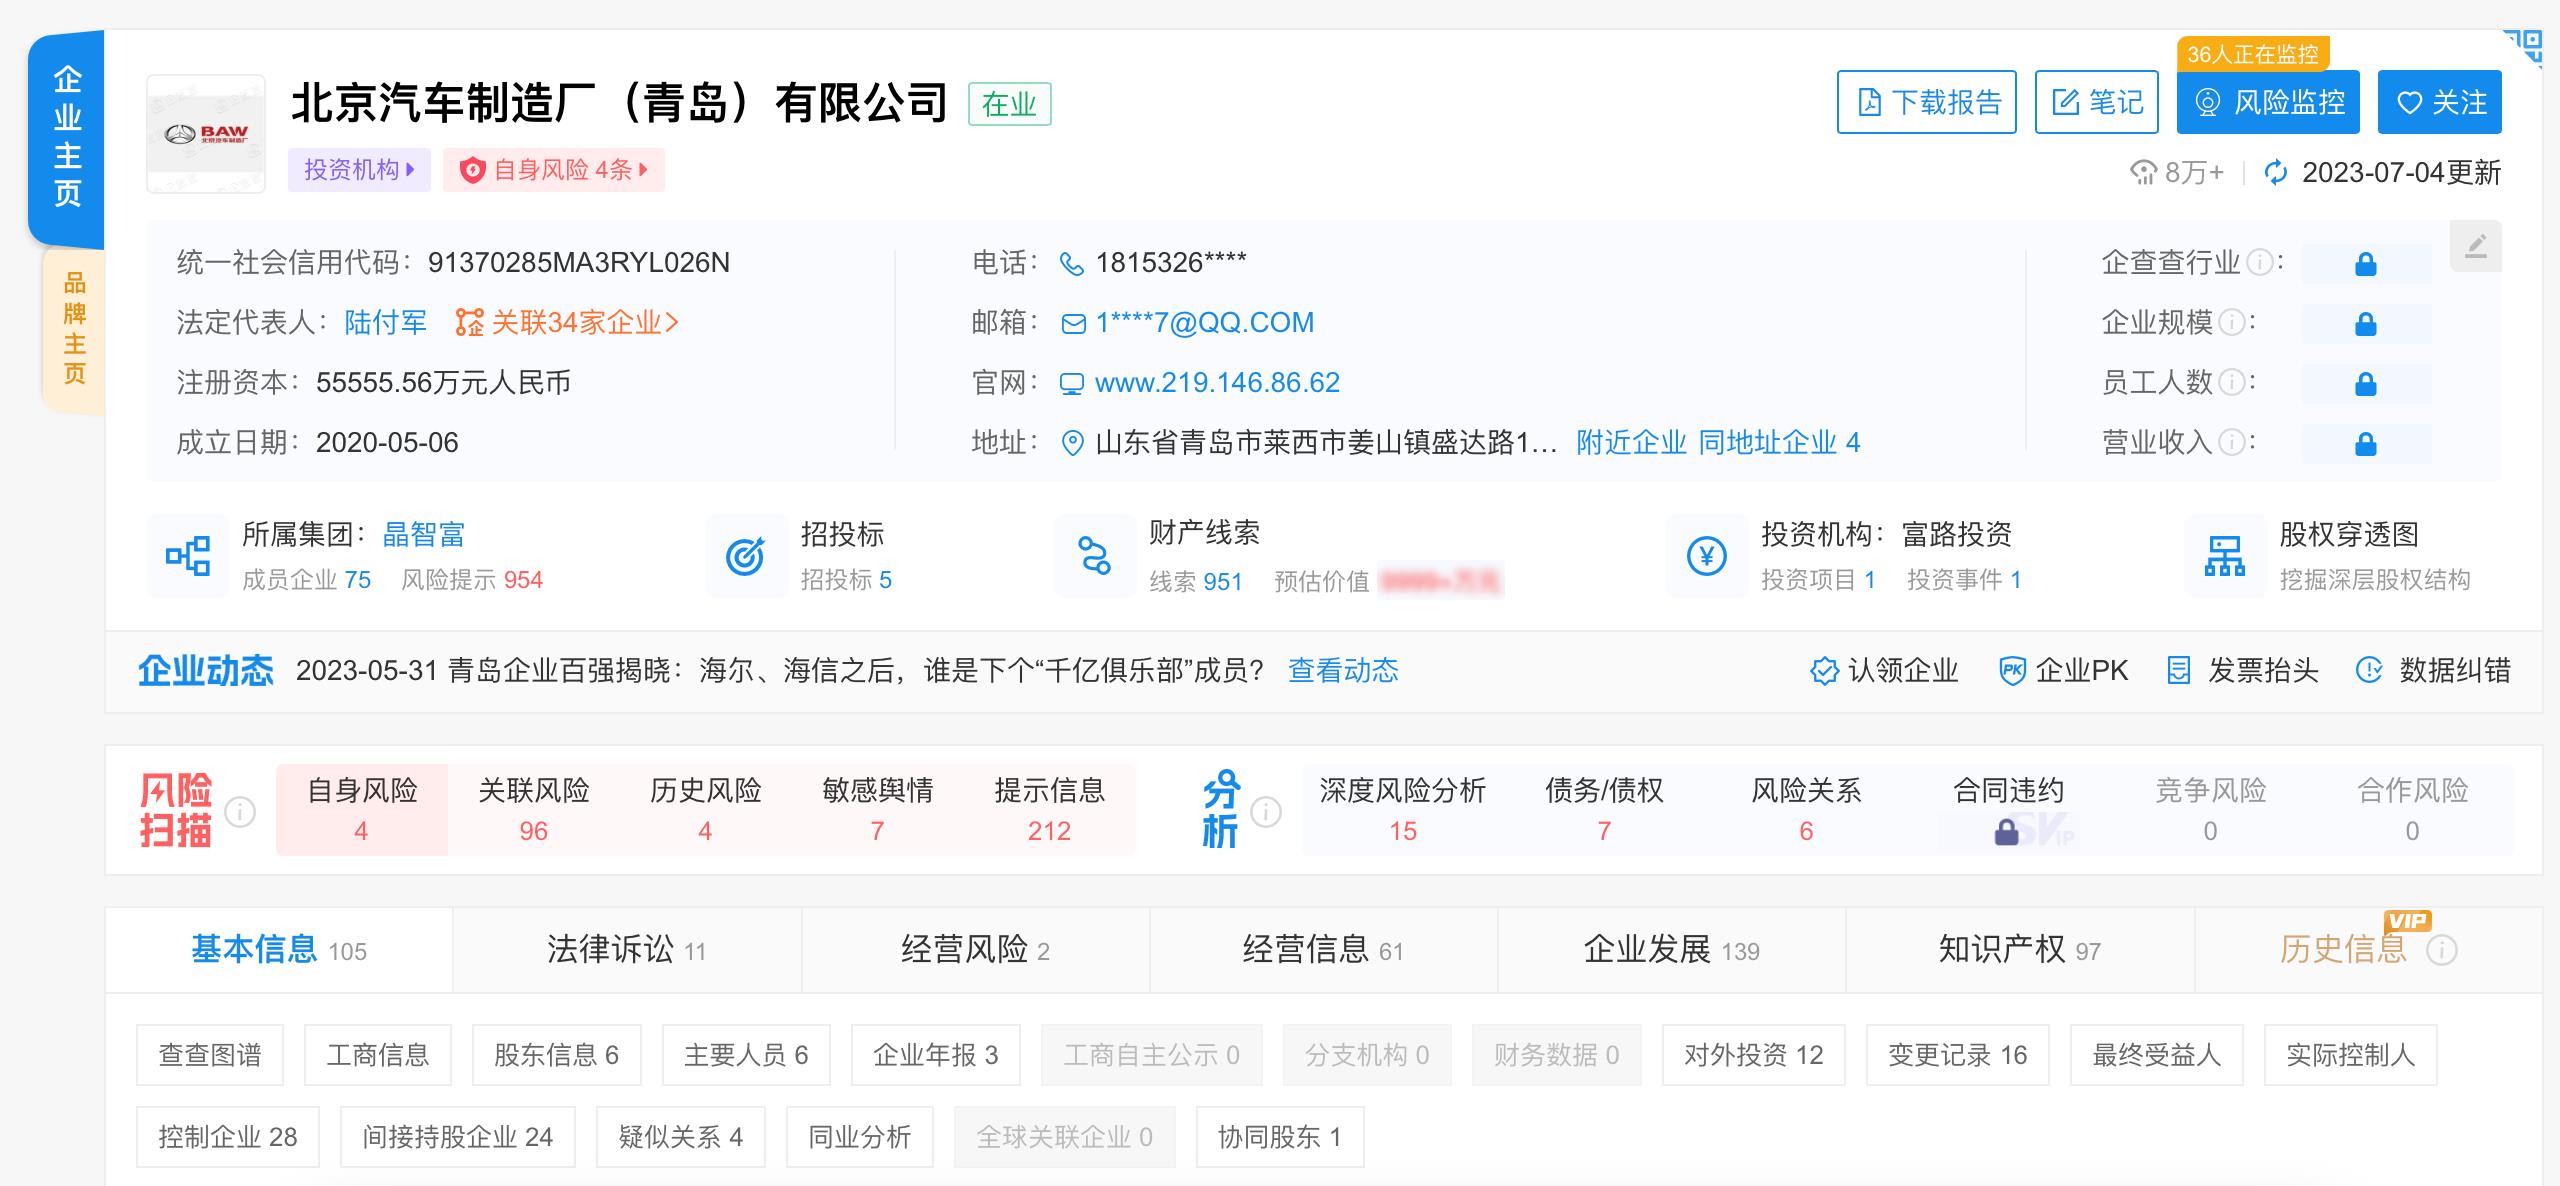Enable 风险监控 risk monitoring
Viewport: 2560px width, 1186px height.
(2268, 102)
